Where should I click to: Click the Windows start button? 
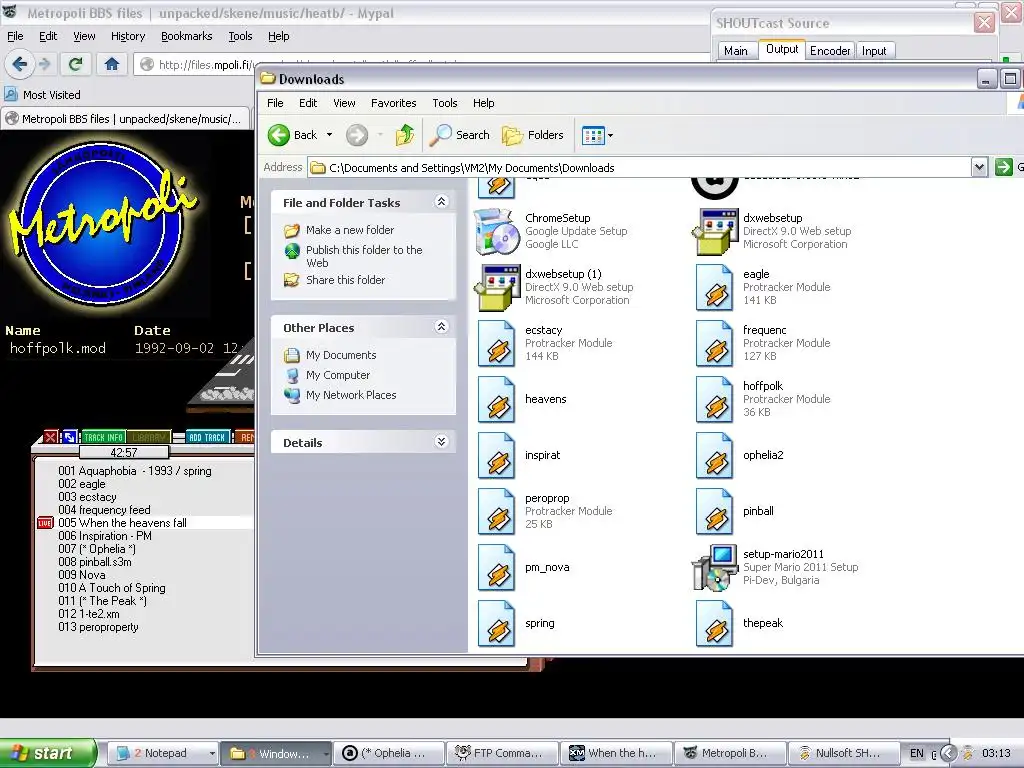coord(48,753)
